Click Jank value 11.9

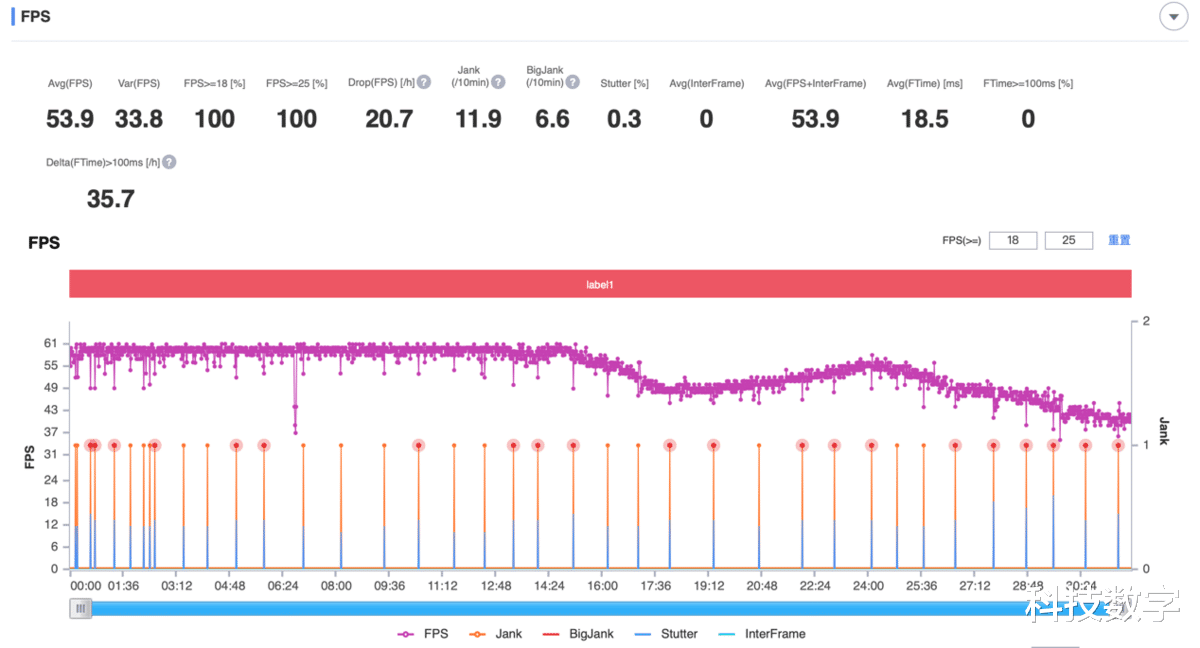[478, 119]
